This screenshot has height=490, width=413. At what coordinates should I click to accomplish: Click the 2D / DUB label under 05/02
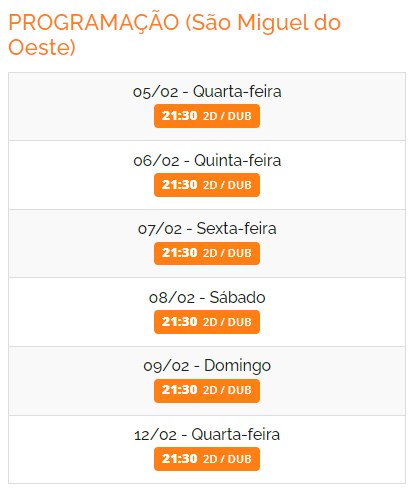(x=227, y=116)
